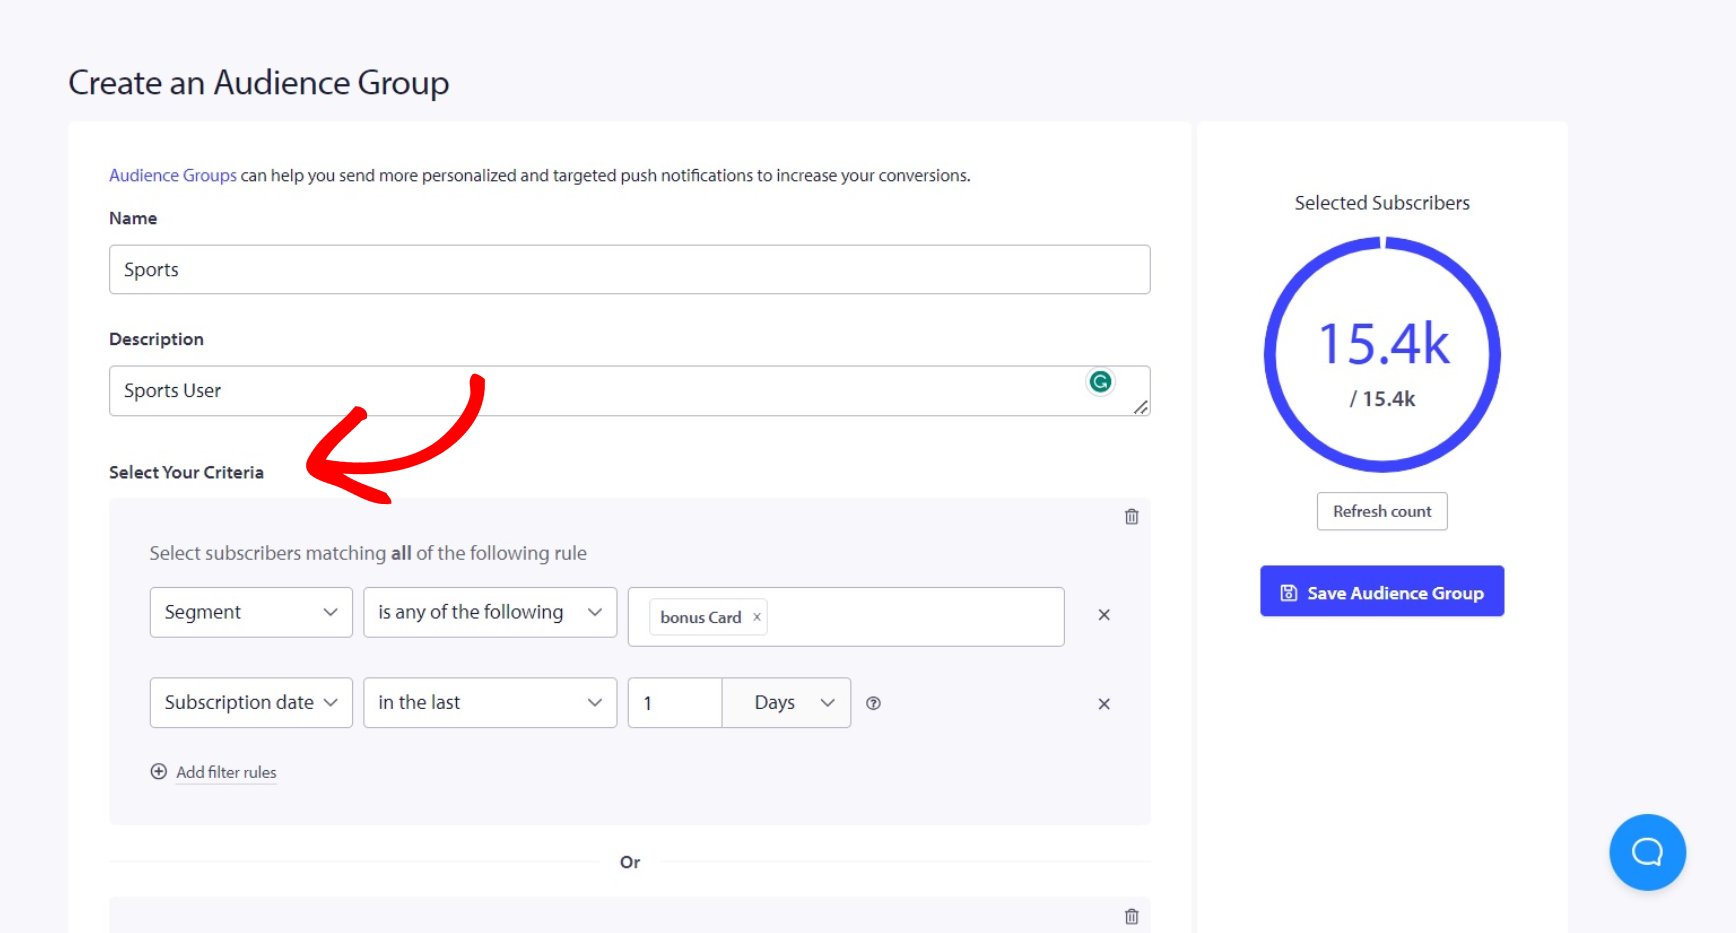Remove the Subscription date rule

click(1103, 703)
